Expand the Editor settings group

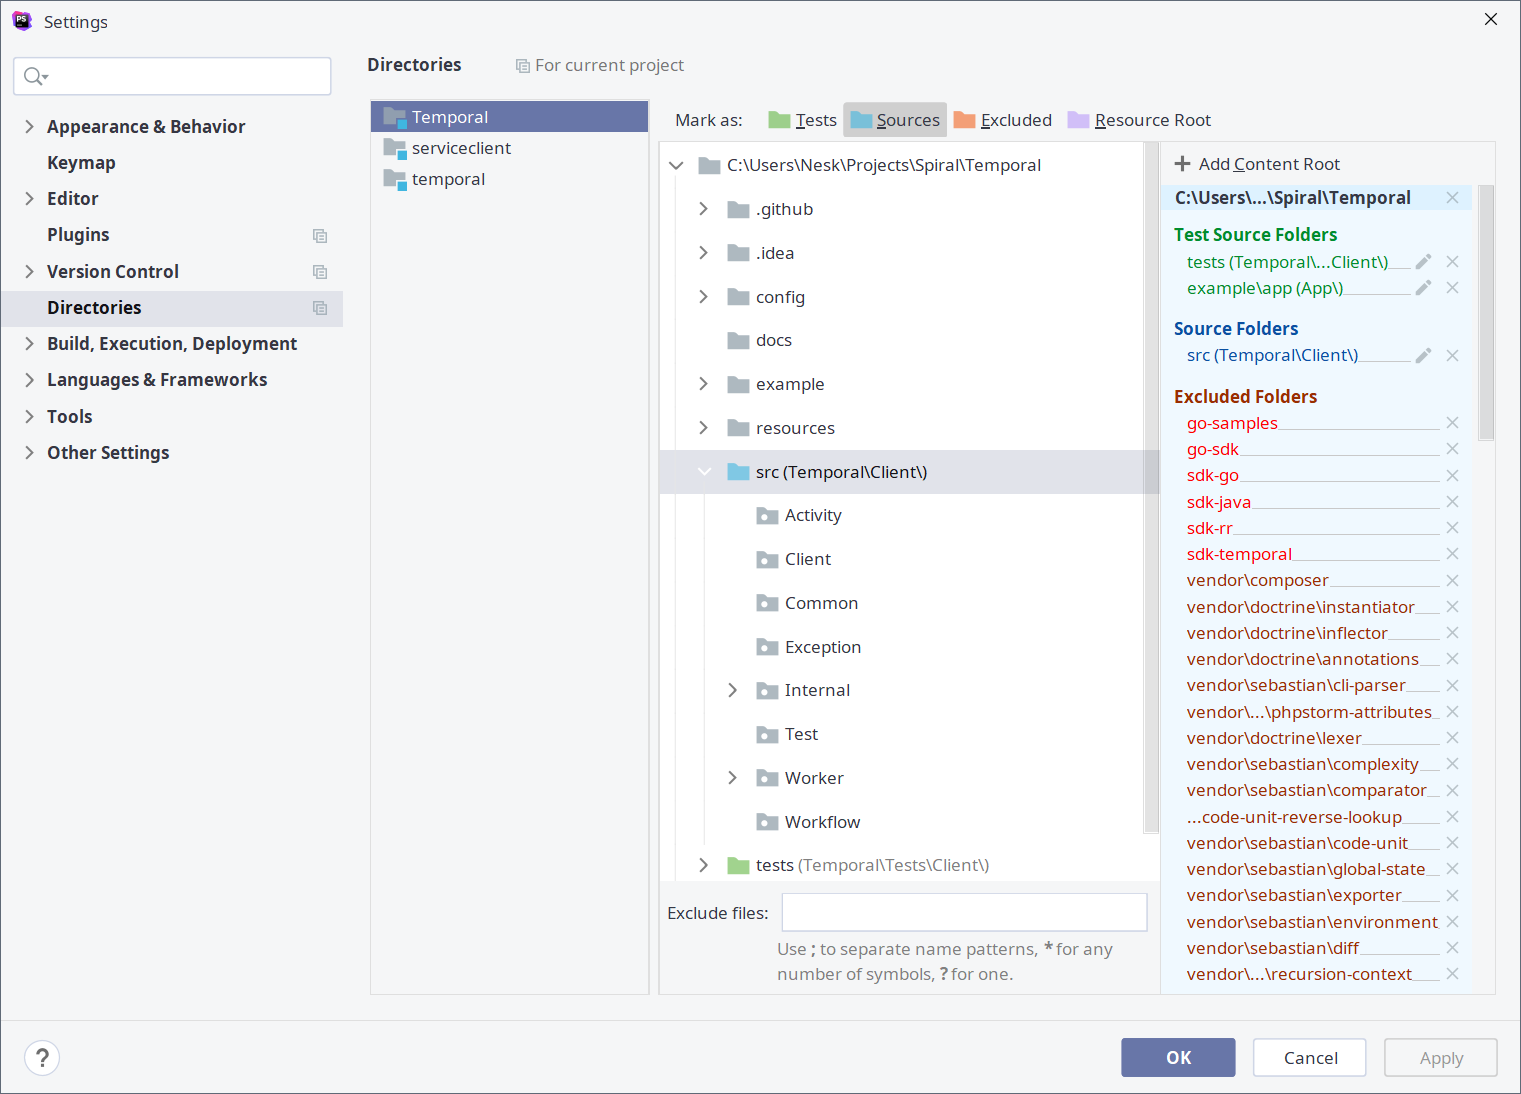[29, 199]
